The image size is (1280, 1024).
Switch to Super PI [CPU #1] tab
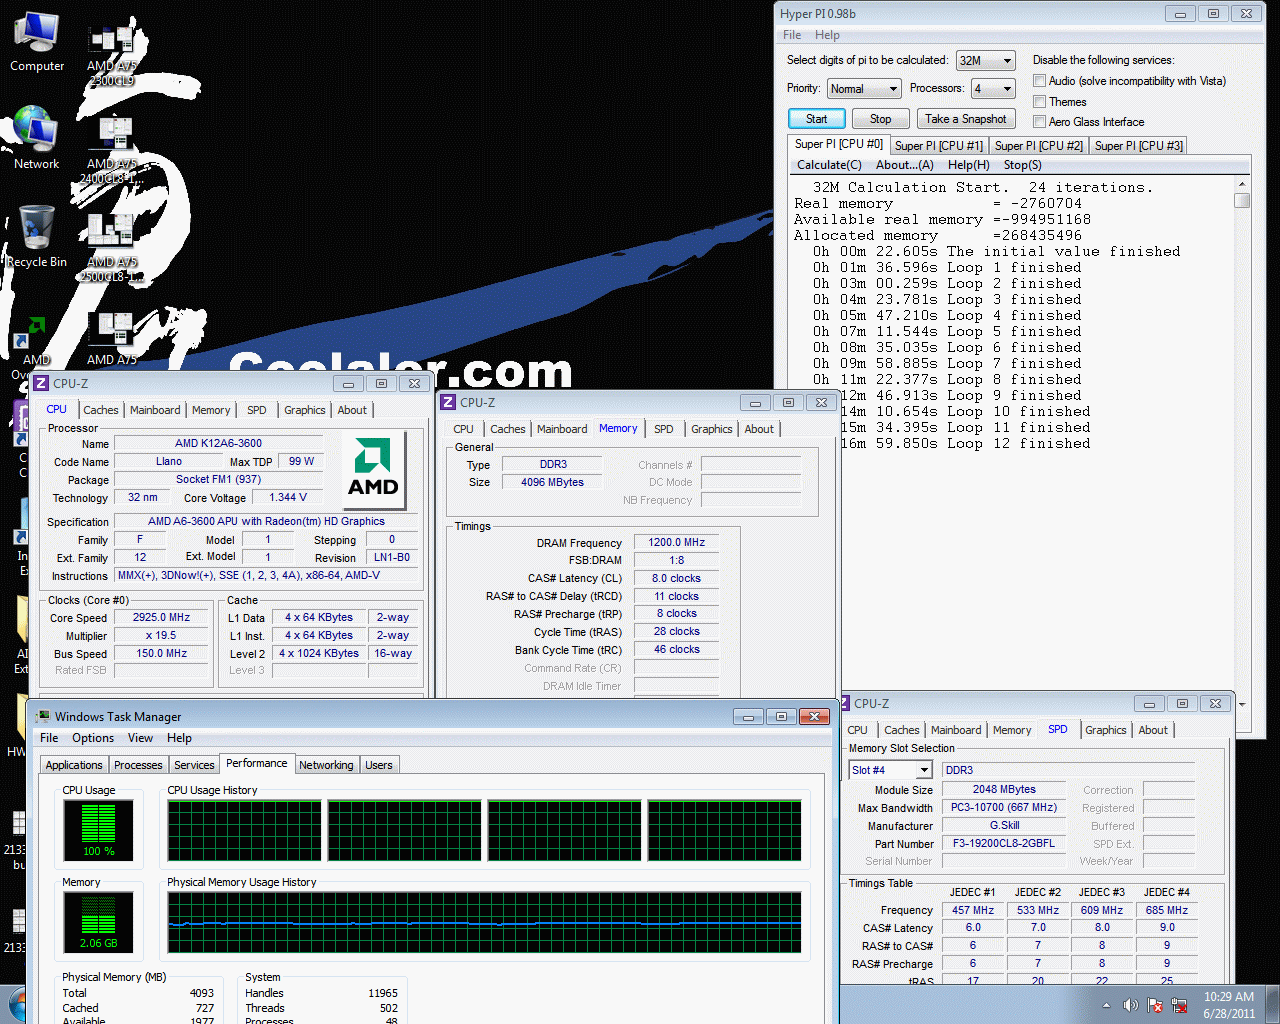938,146
